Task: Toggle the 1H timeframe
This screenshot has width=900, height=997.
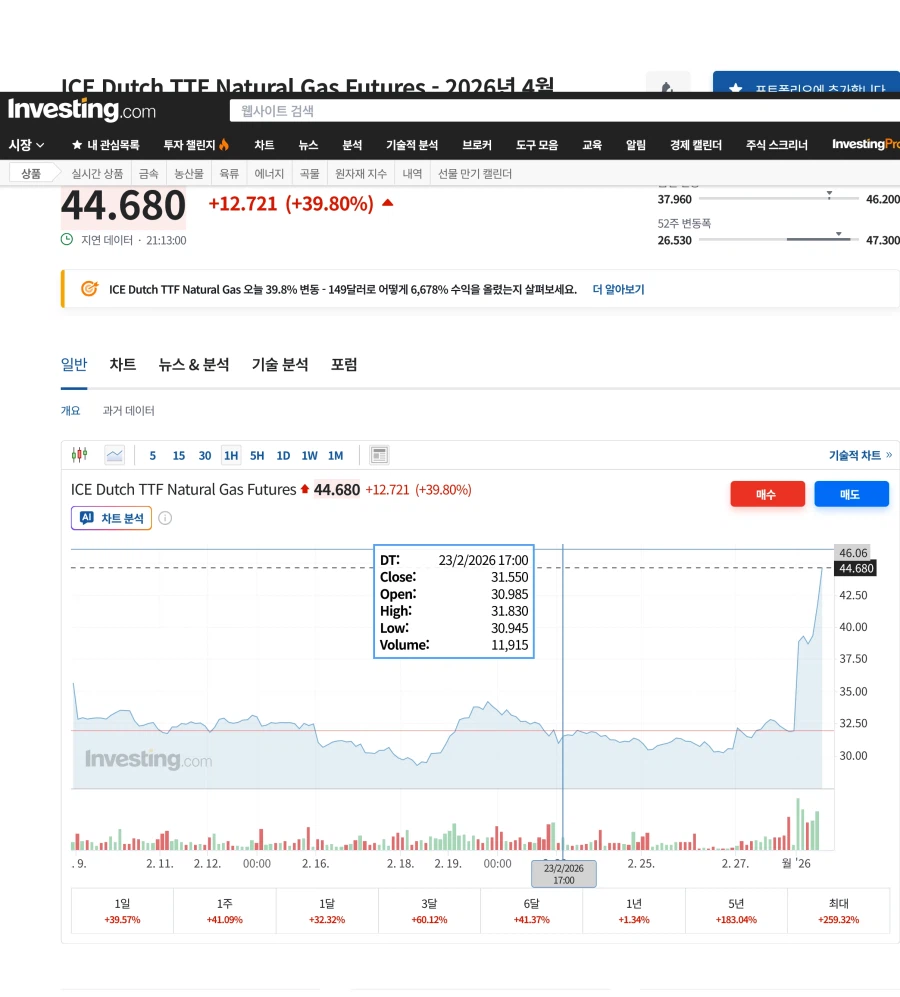Action: [x=231, y=455]
